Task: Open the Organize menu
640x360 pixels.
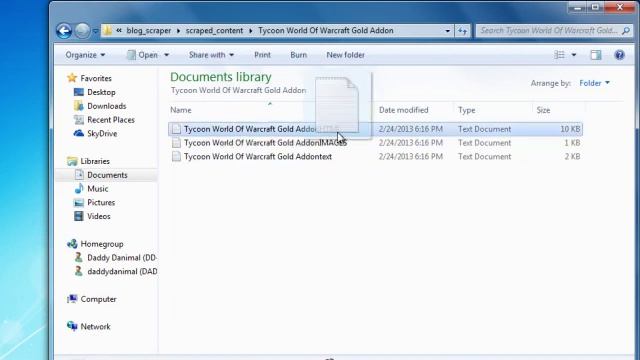Action: click(85, 55)
